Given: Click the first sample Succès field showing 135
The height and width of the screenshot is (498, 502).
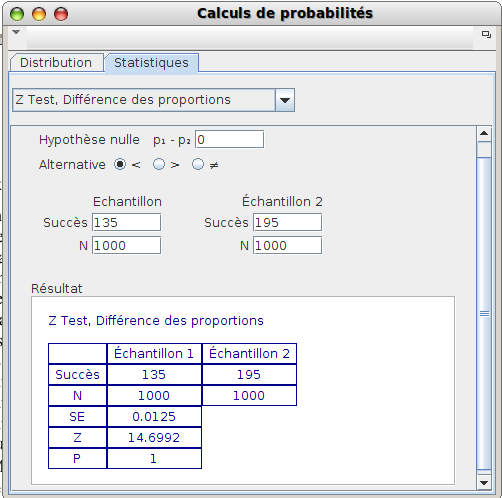Looking at the screenshot, I should tap(126, 222).
